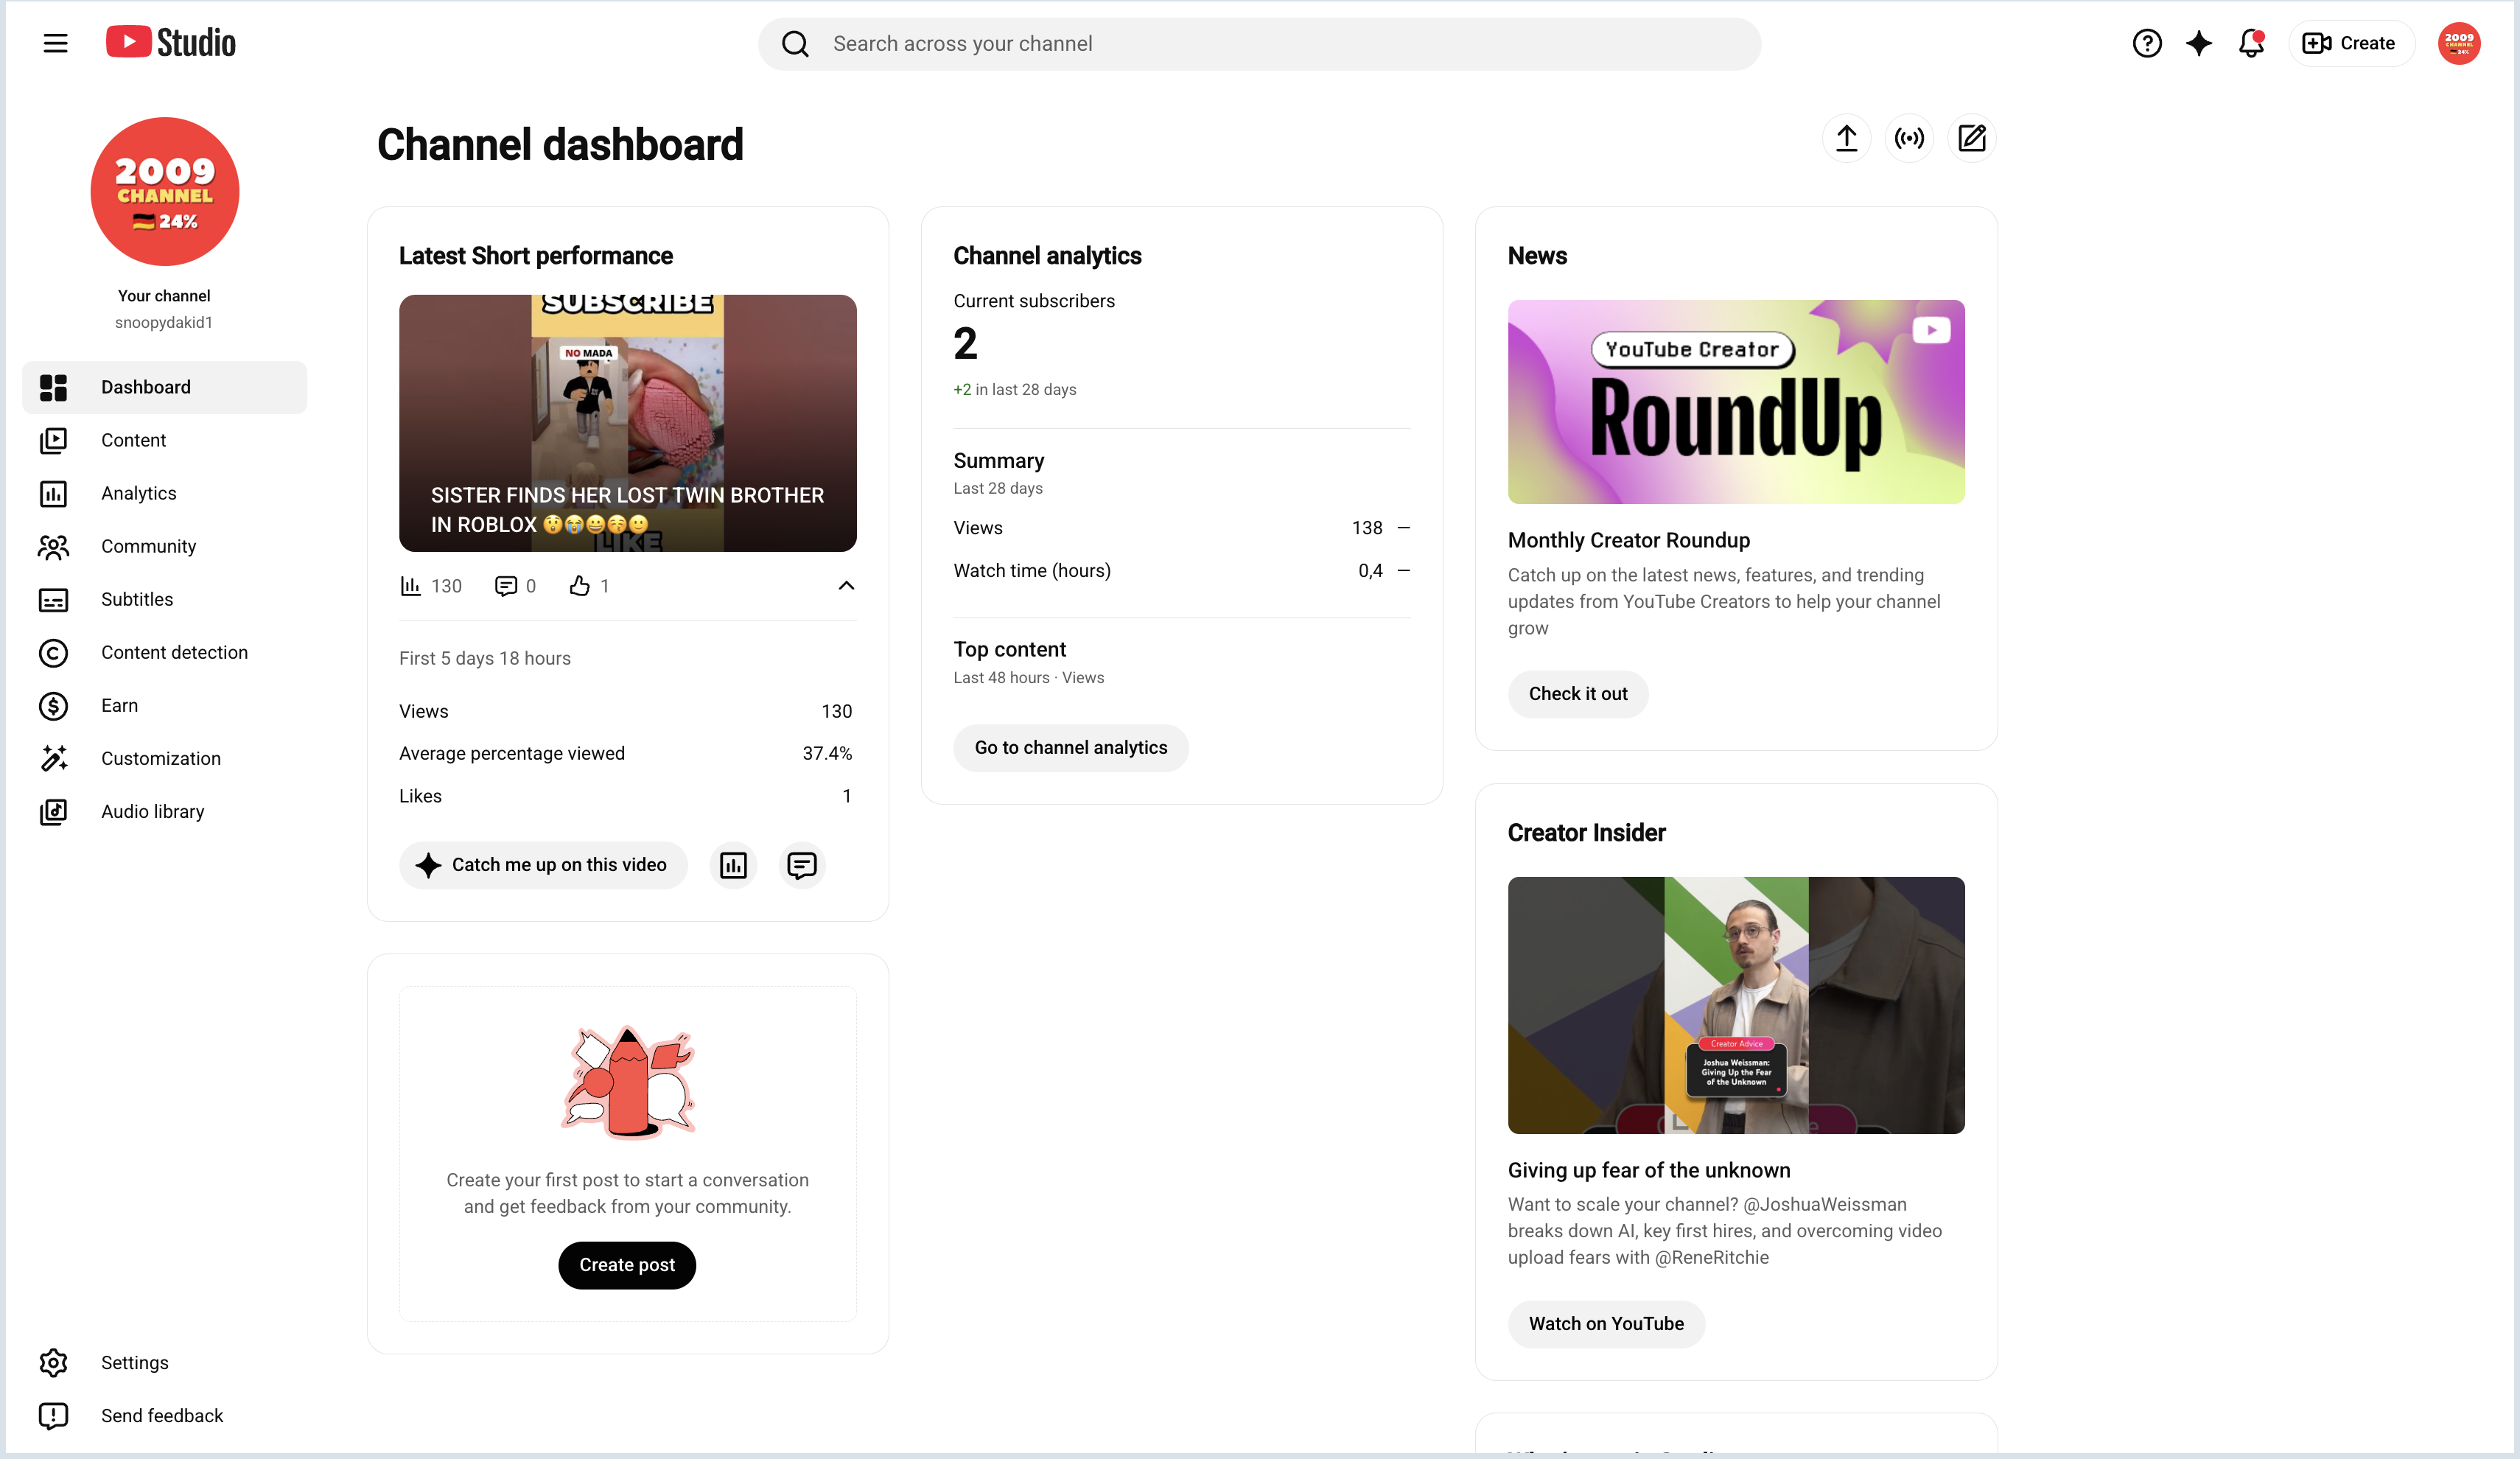This screenshot has width=2520, height=1459.
Task: Click the Current subscribers count 2
Action: tap(965, 344)
